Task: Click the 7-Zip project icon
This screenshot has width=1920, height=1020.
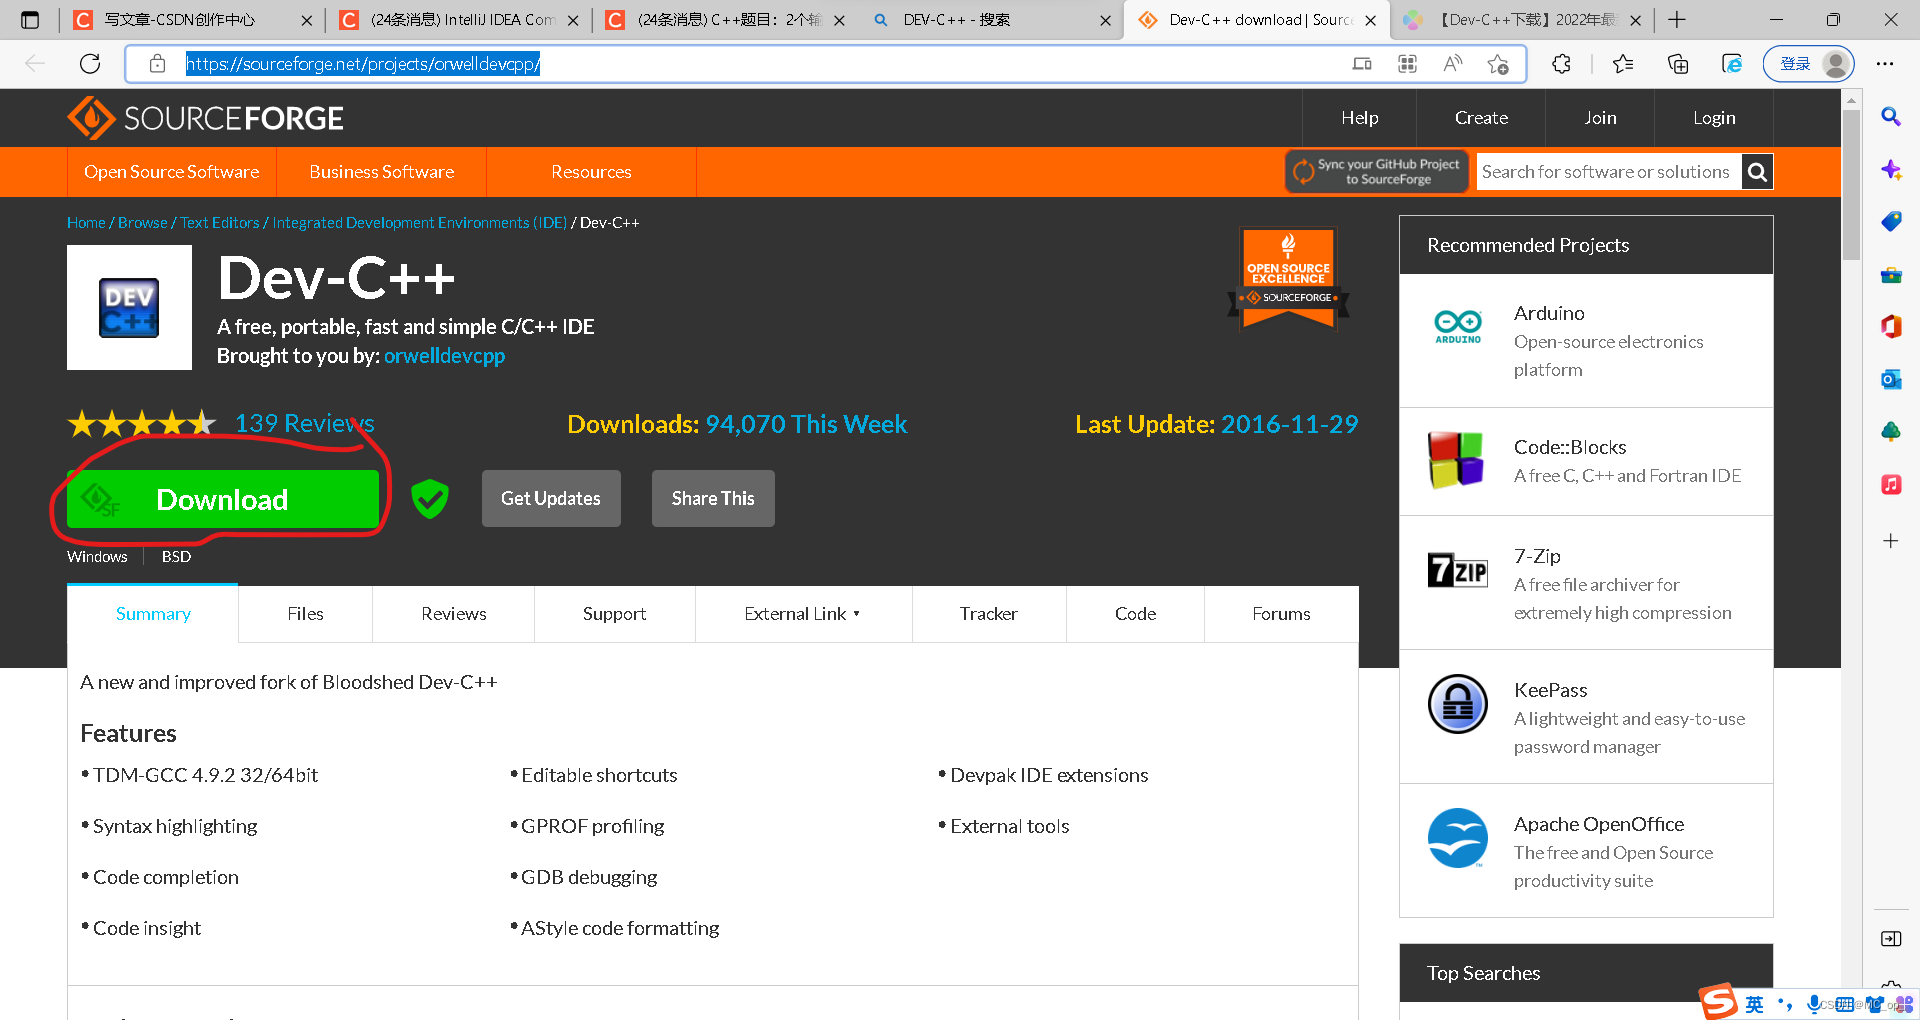Action: pos(1458,569)
